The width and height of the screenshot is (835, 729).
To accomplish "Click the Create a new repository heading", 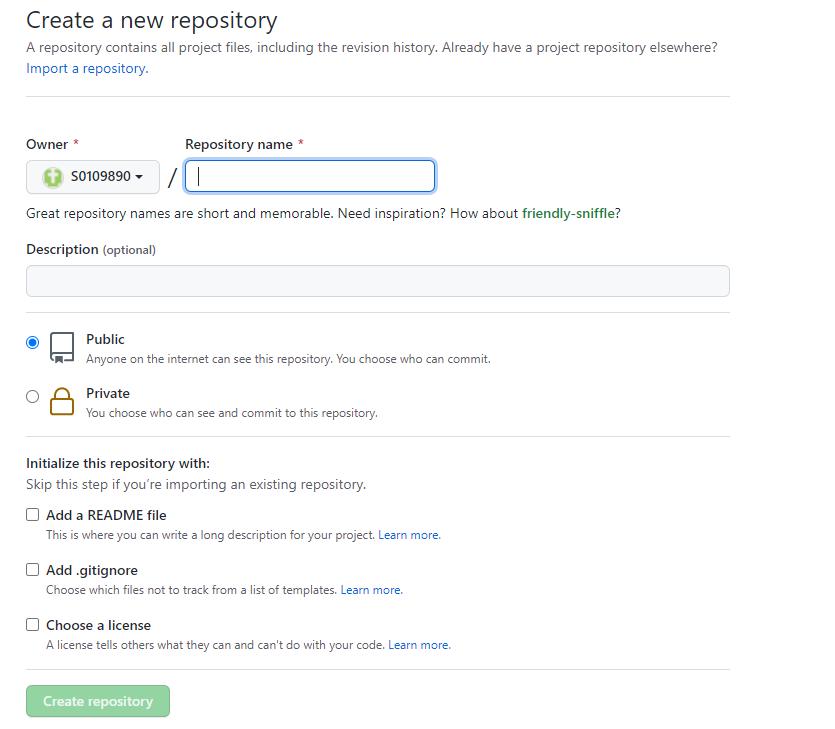I will pyautogui.click(x=152, y=20).
